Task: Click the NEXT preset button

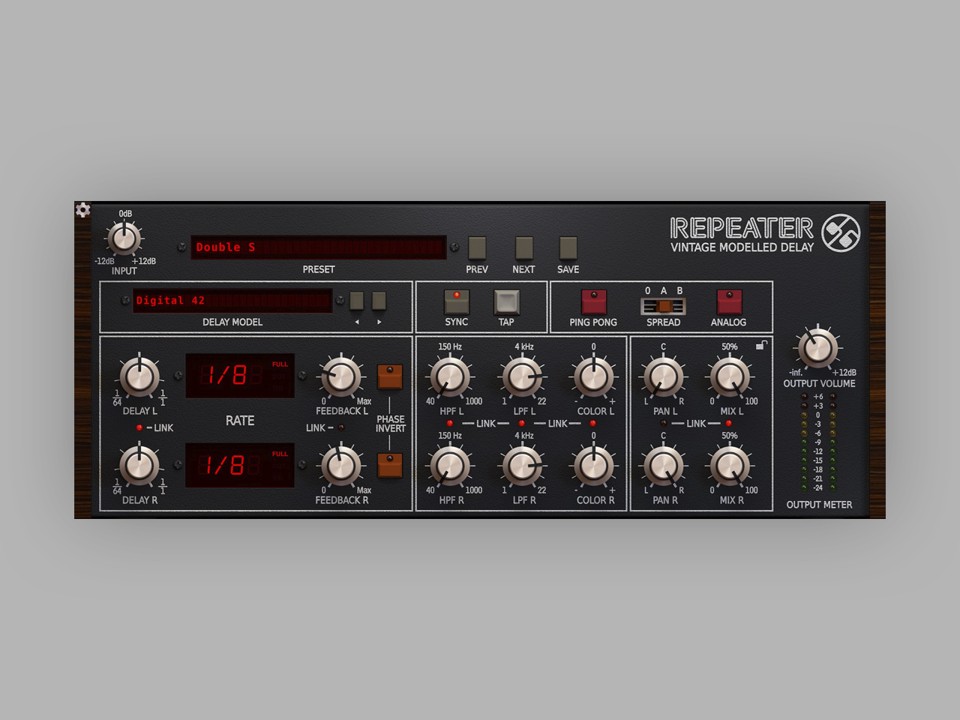Action: (x=523, y=248)
